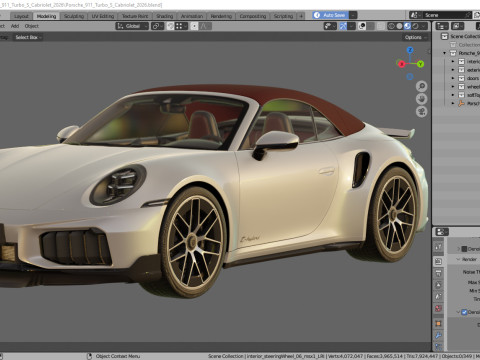Add a new workspace with plus tab
Image resolution: width=480 pixels, height=360 pixels.
(301, 16)
